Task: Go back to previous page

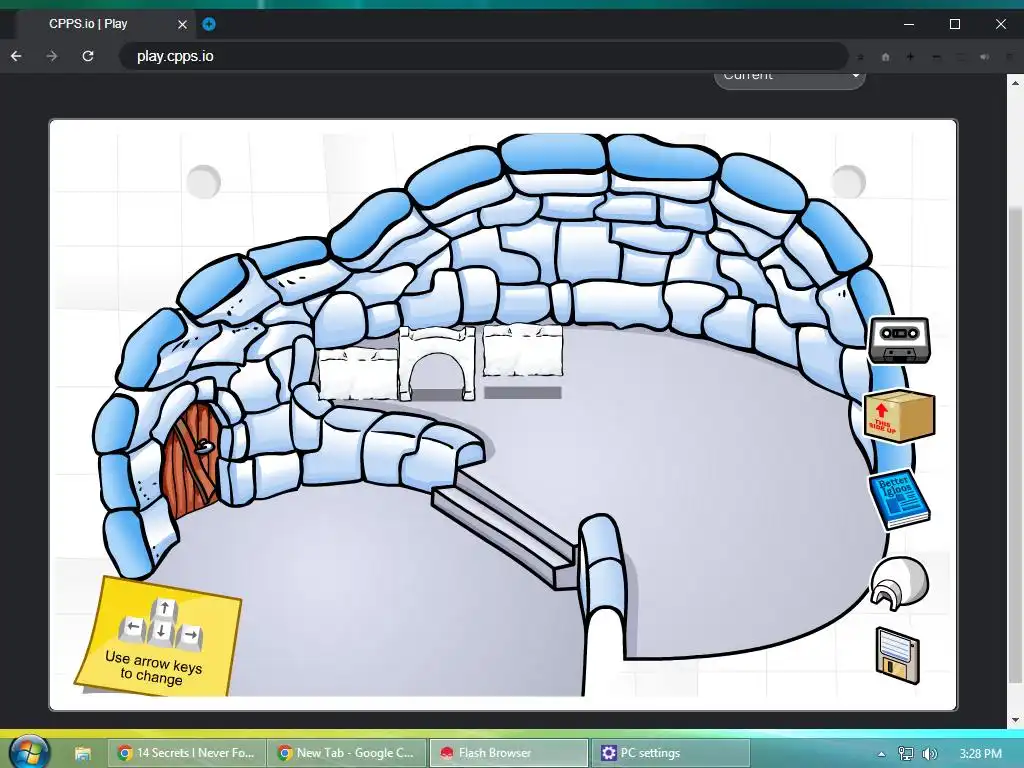Action: click(x=16, y=56)
